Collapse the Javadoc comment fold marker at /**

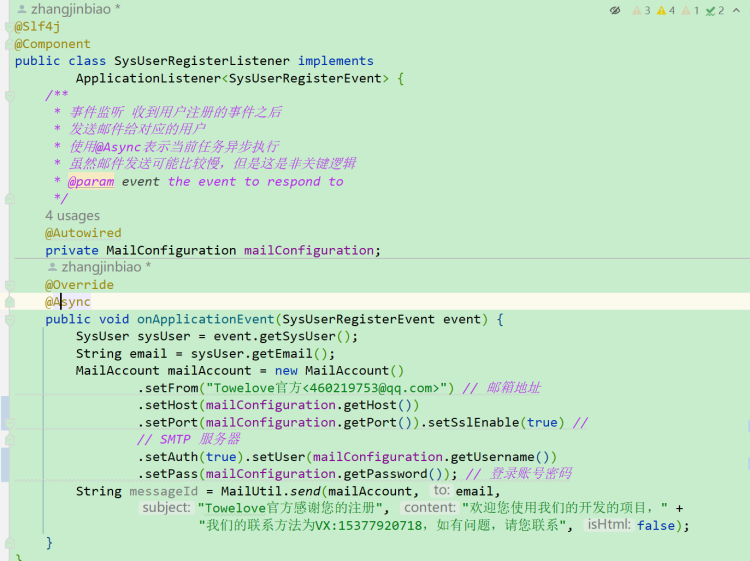tap(10, 96)
